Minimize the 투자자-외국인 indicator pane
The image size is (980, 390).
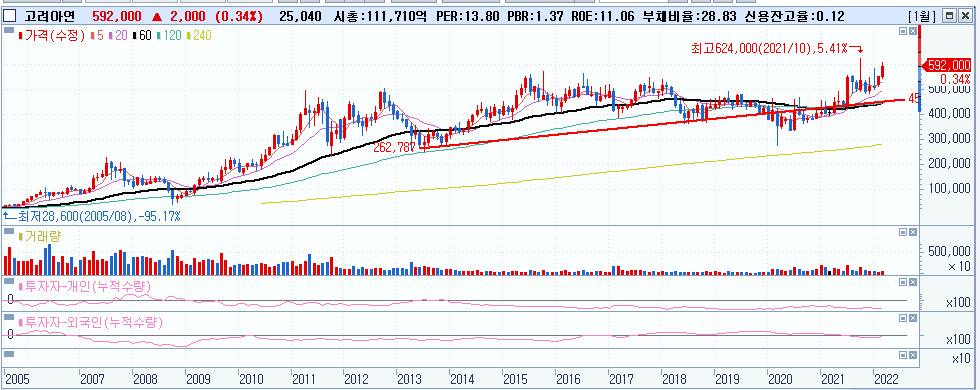[902, 318]
